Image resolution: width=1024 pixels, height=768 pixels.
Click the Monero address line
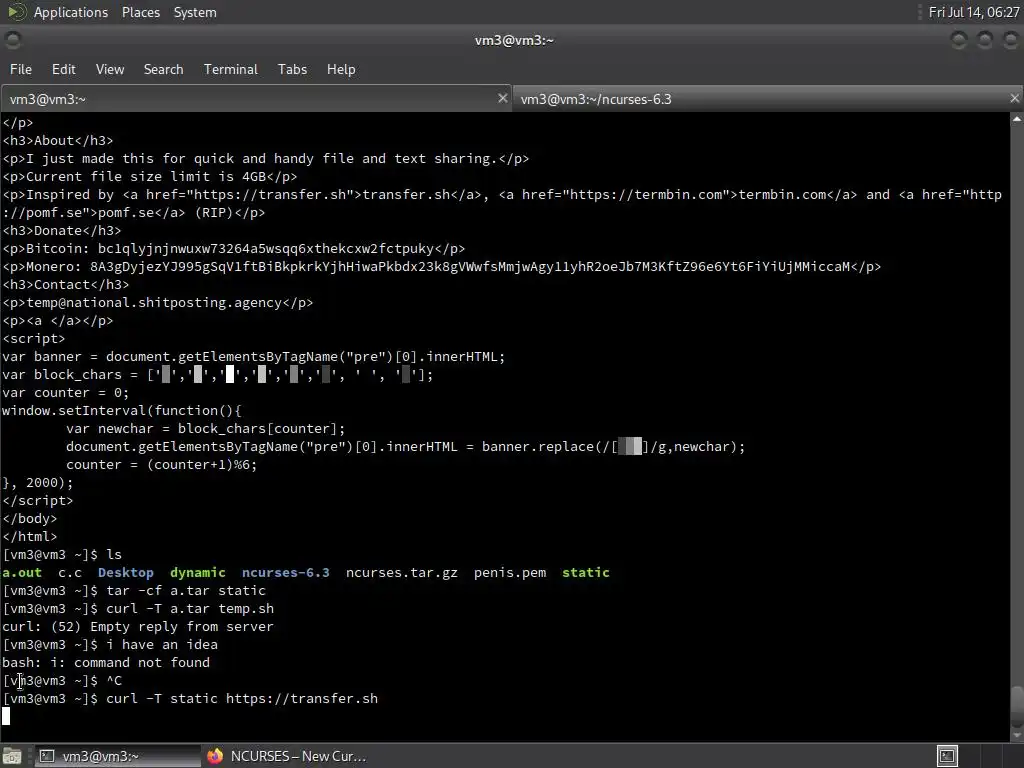tap(441, 267)
